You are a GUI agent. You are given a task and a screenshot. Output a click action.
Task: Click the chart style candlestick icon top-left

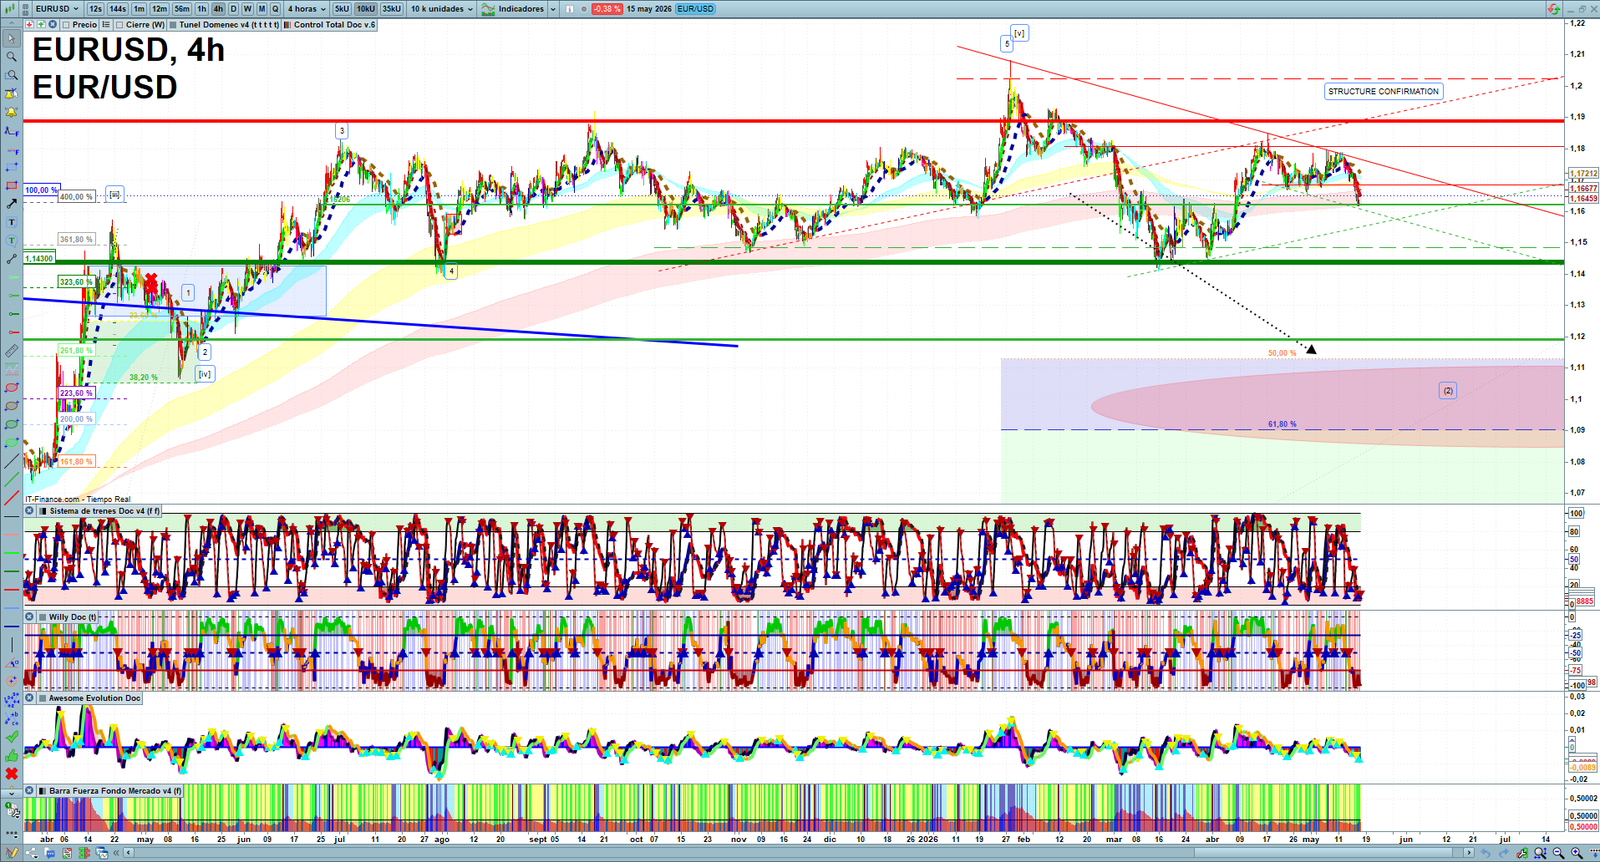tap(10, 9)
